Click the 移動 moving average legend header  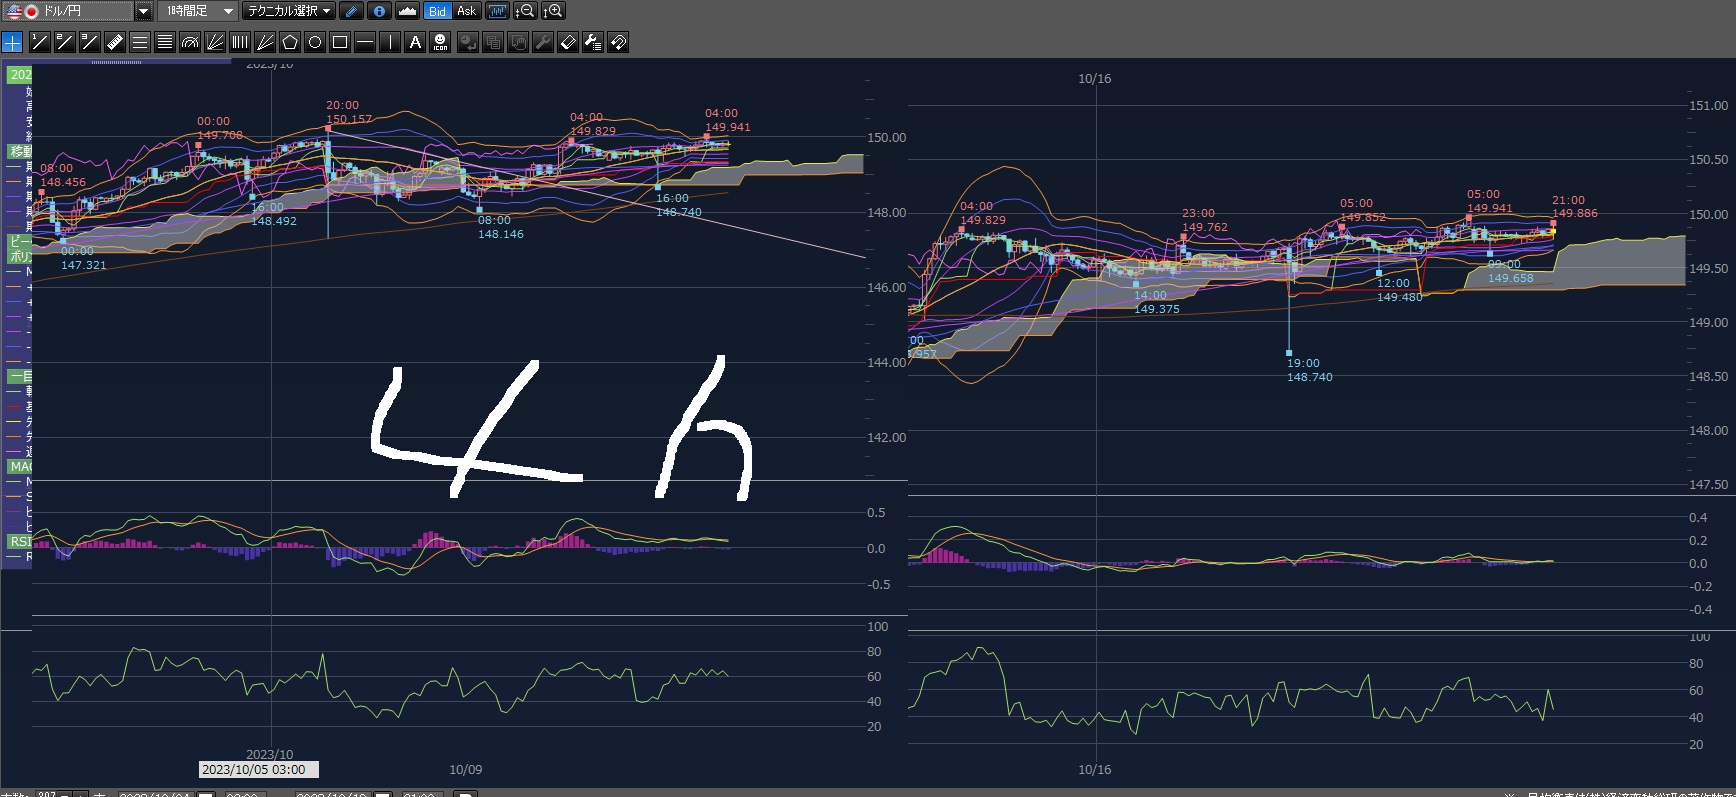point(20,151)
